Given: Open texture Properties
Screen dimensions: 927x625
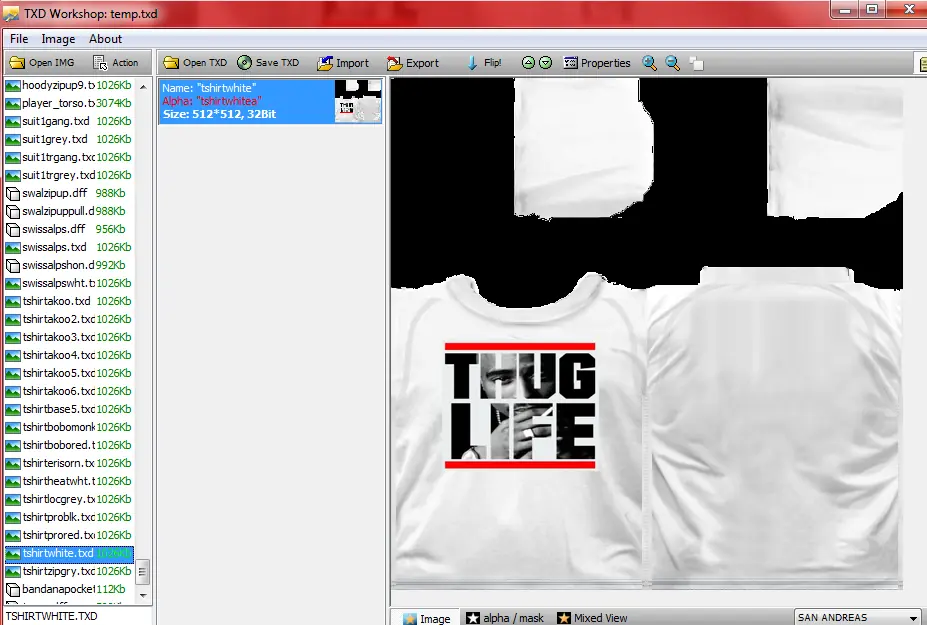Looking at the screenshot, I should tap(597, 63).
